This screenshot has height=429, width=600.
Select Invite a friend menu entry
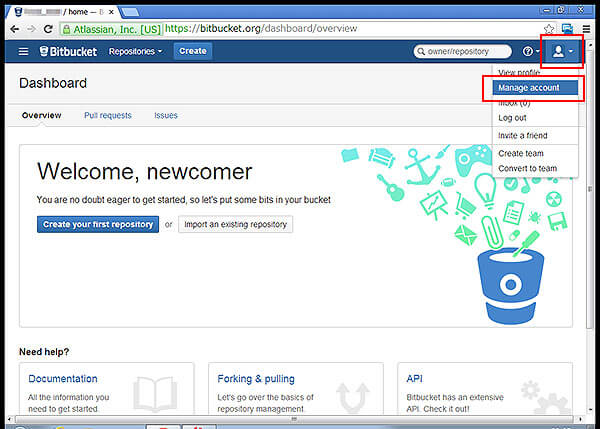(x=523, y=135)
